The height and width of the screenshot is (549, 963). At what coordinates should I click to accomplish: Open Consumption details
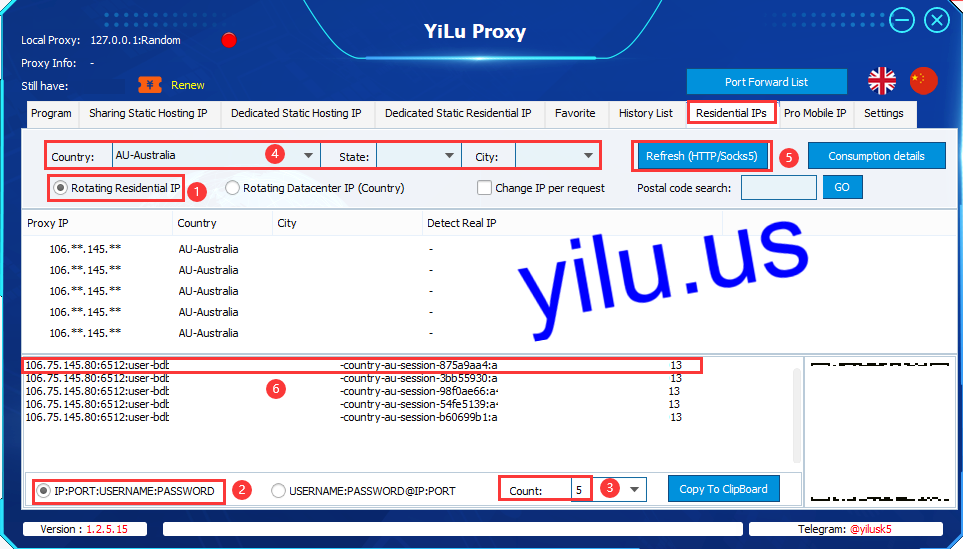pos(876,156)
